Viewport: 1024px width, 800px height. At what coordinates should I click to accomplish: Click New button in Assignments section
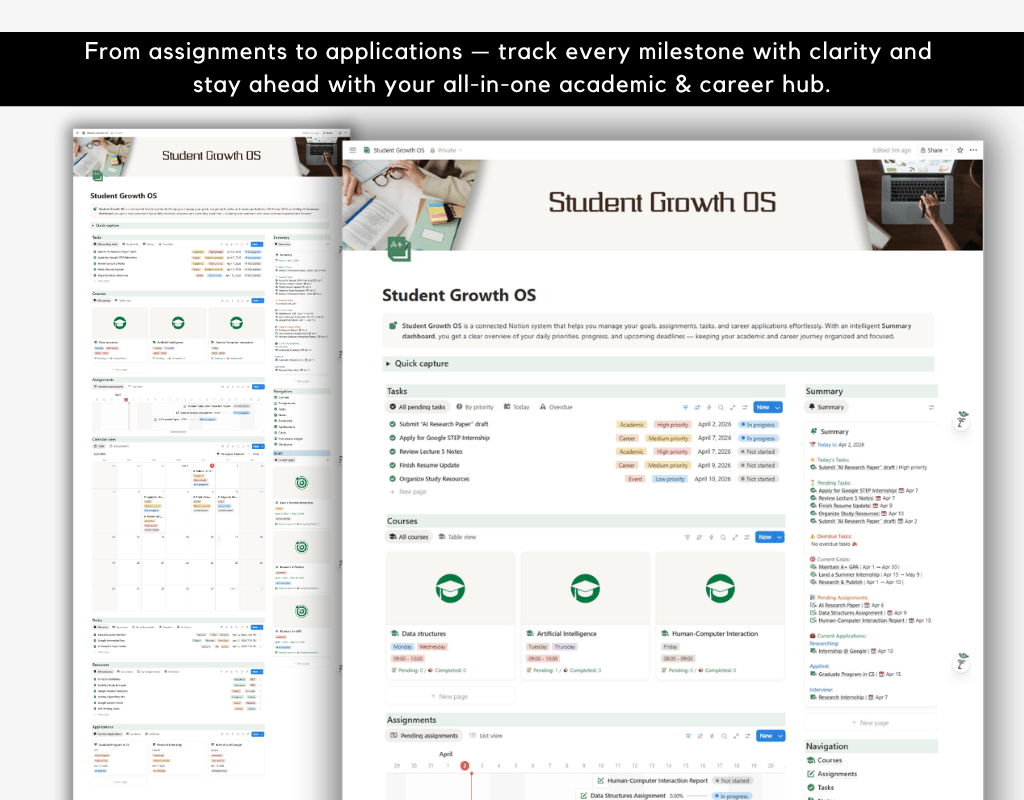[765, 735]
